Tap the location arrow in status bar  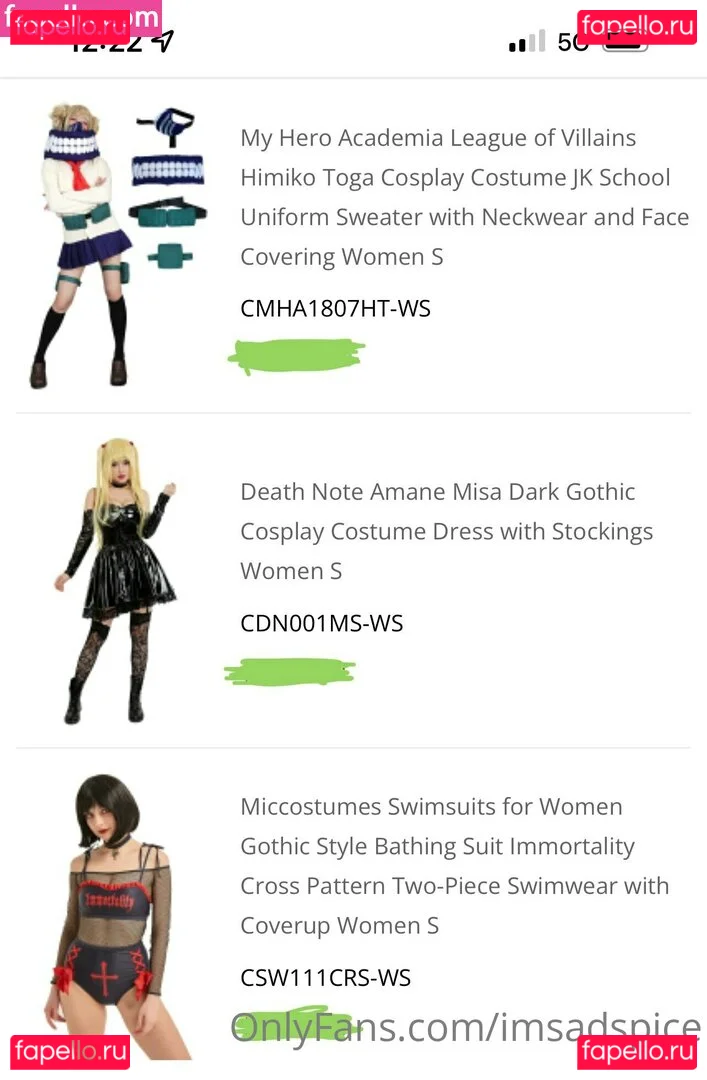[x=163, y=42]
